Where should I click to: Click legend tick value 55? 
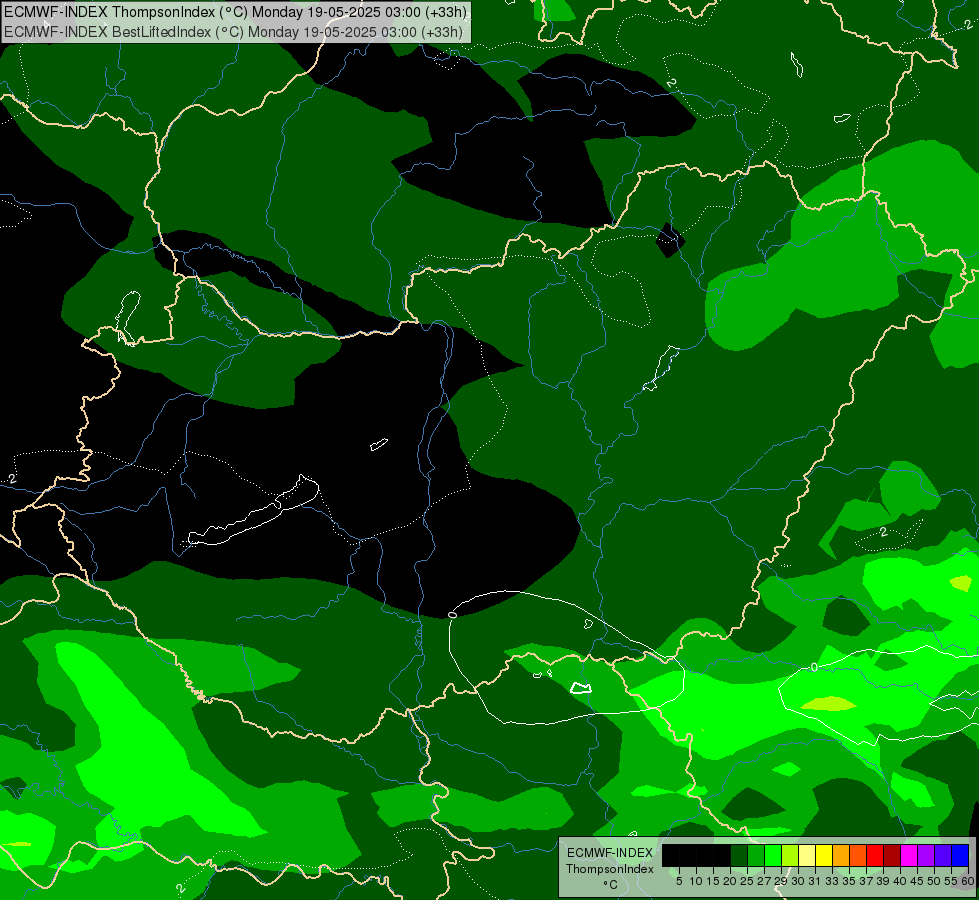click(952, 881)
